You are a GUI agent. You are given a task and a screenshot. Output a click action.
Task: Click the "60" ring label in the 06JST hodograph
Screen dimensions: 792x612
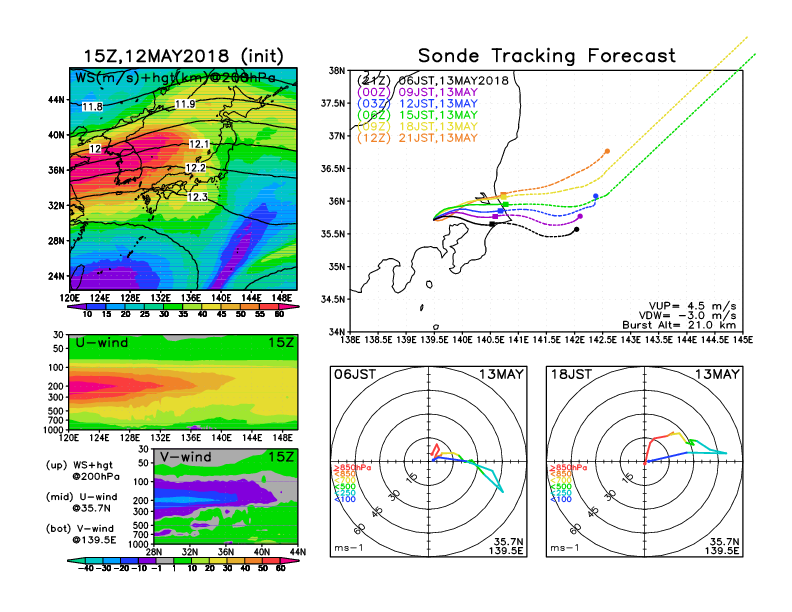pos(359,529)
